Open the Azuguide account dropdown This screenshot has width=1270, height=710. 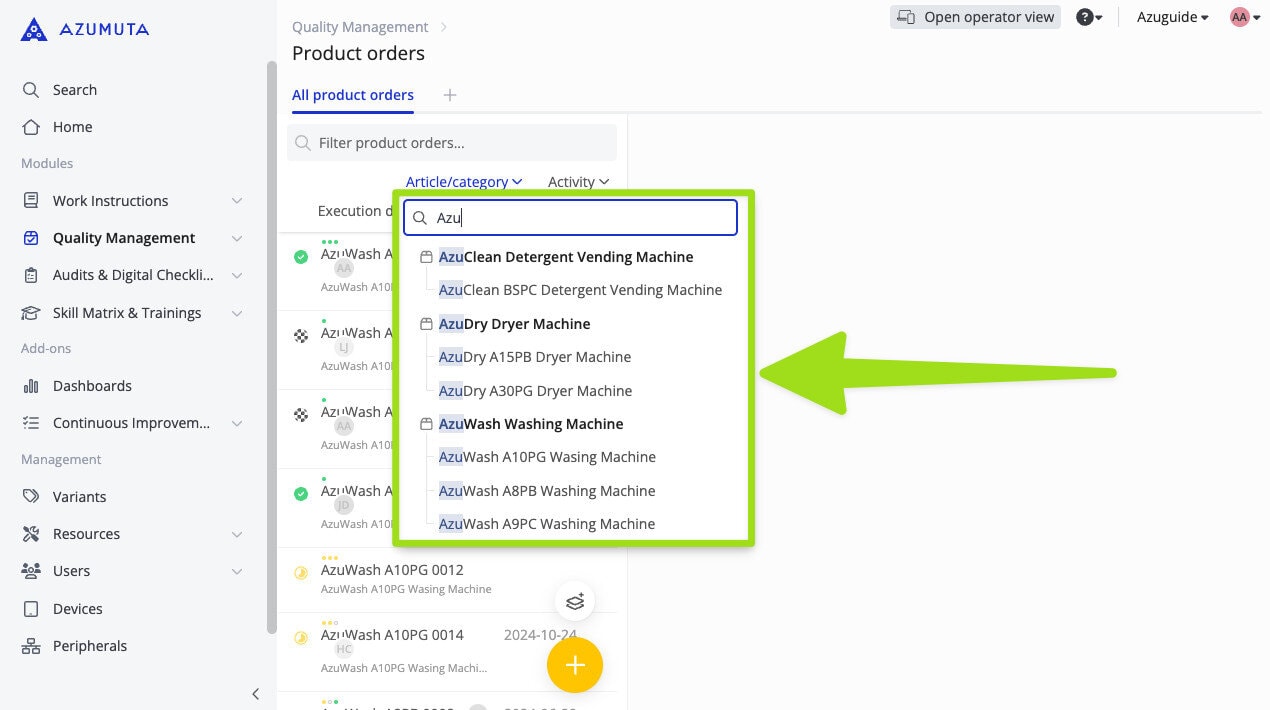click(x=1172, y=17)
